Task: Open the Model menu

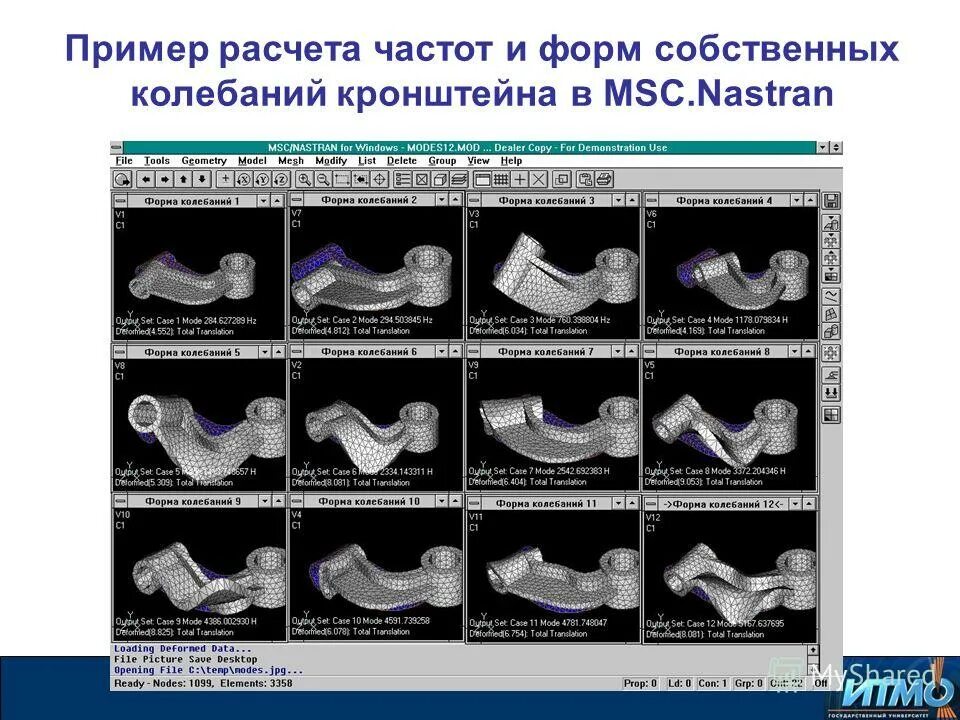Action: pyautogui.click(x=252, y=160)
